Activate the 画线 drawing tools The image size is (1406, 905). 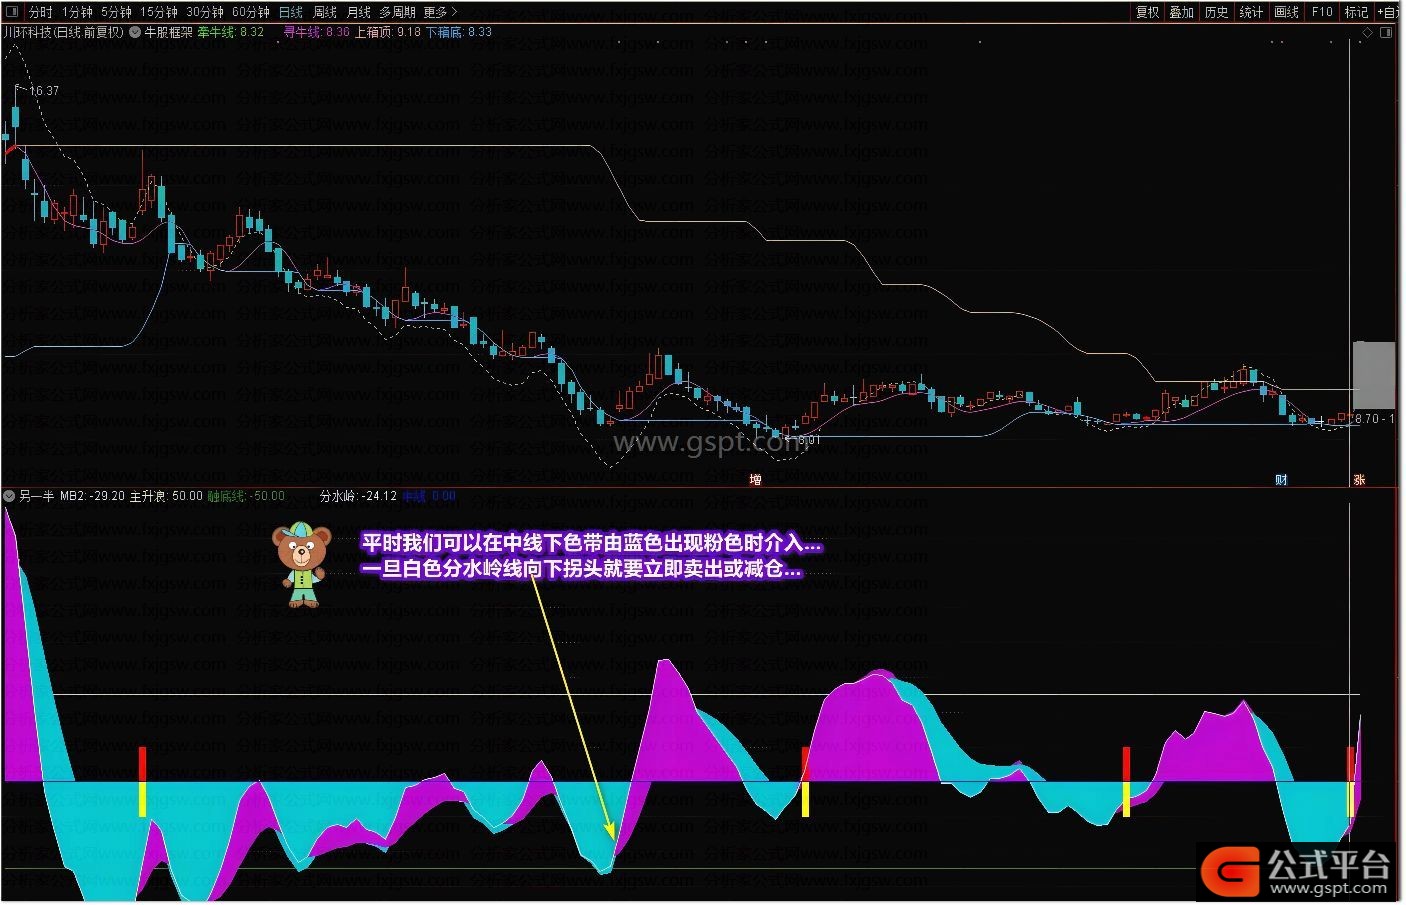tap(1287, 12)
